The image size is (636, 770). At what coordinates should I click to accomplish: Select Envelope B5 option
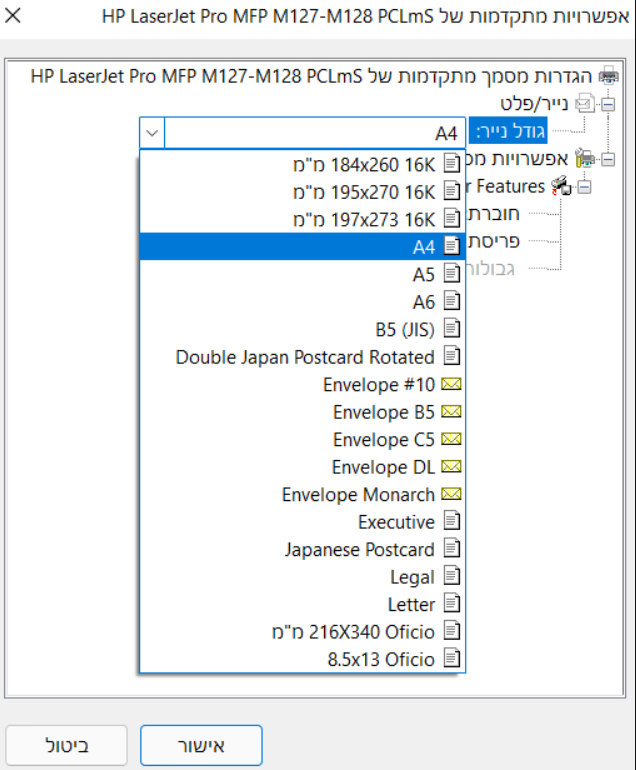(303, 412)
